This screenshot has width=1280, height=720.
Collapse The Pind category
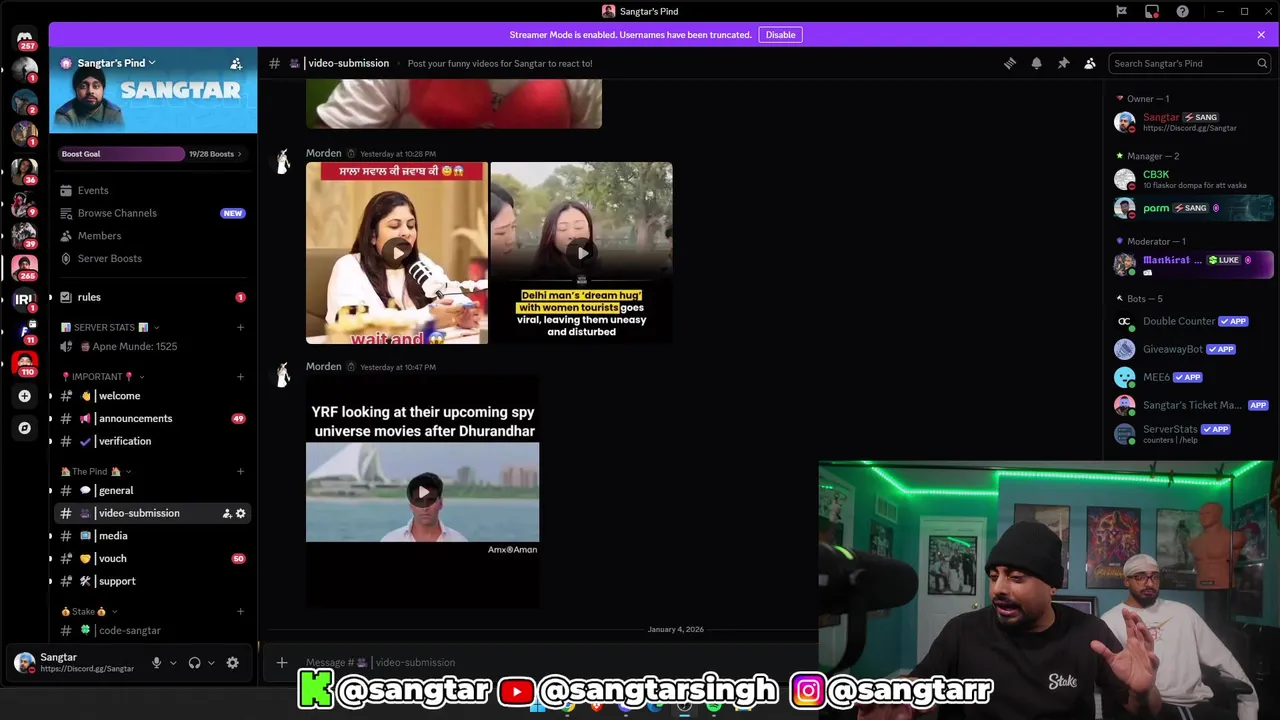pyautogui.click(x=96, y=471)
